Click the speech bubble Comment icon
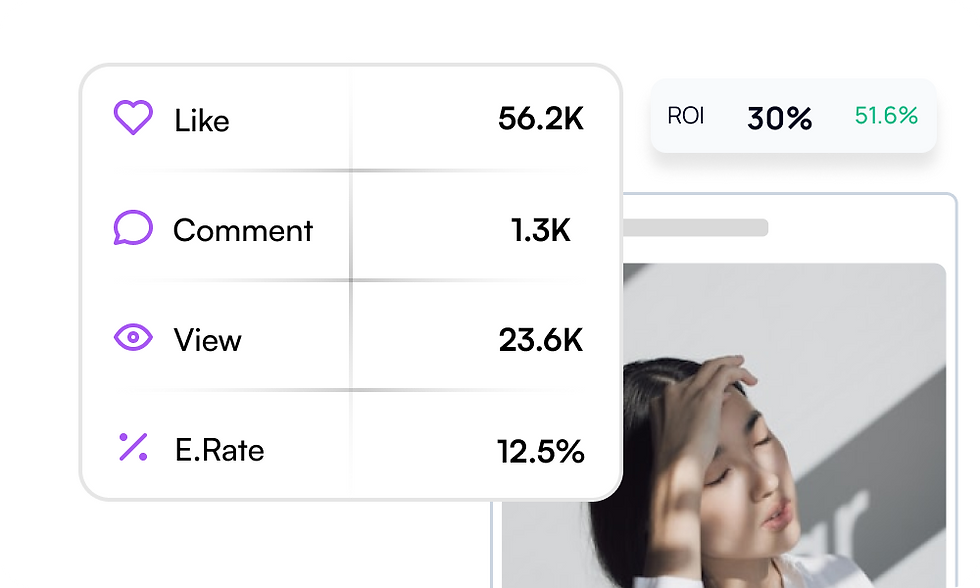The image size is (980, 588). pyautogui.click(x=133, y=229)
